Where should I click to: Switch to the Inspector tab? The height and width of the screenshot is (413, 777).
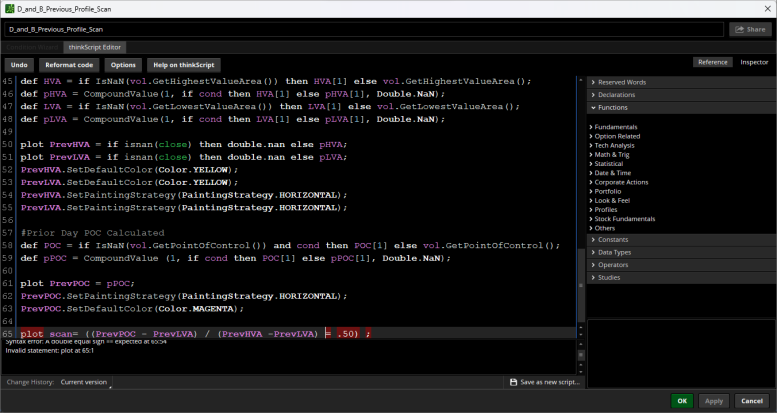754,62
